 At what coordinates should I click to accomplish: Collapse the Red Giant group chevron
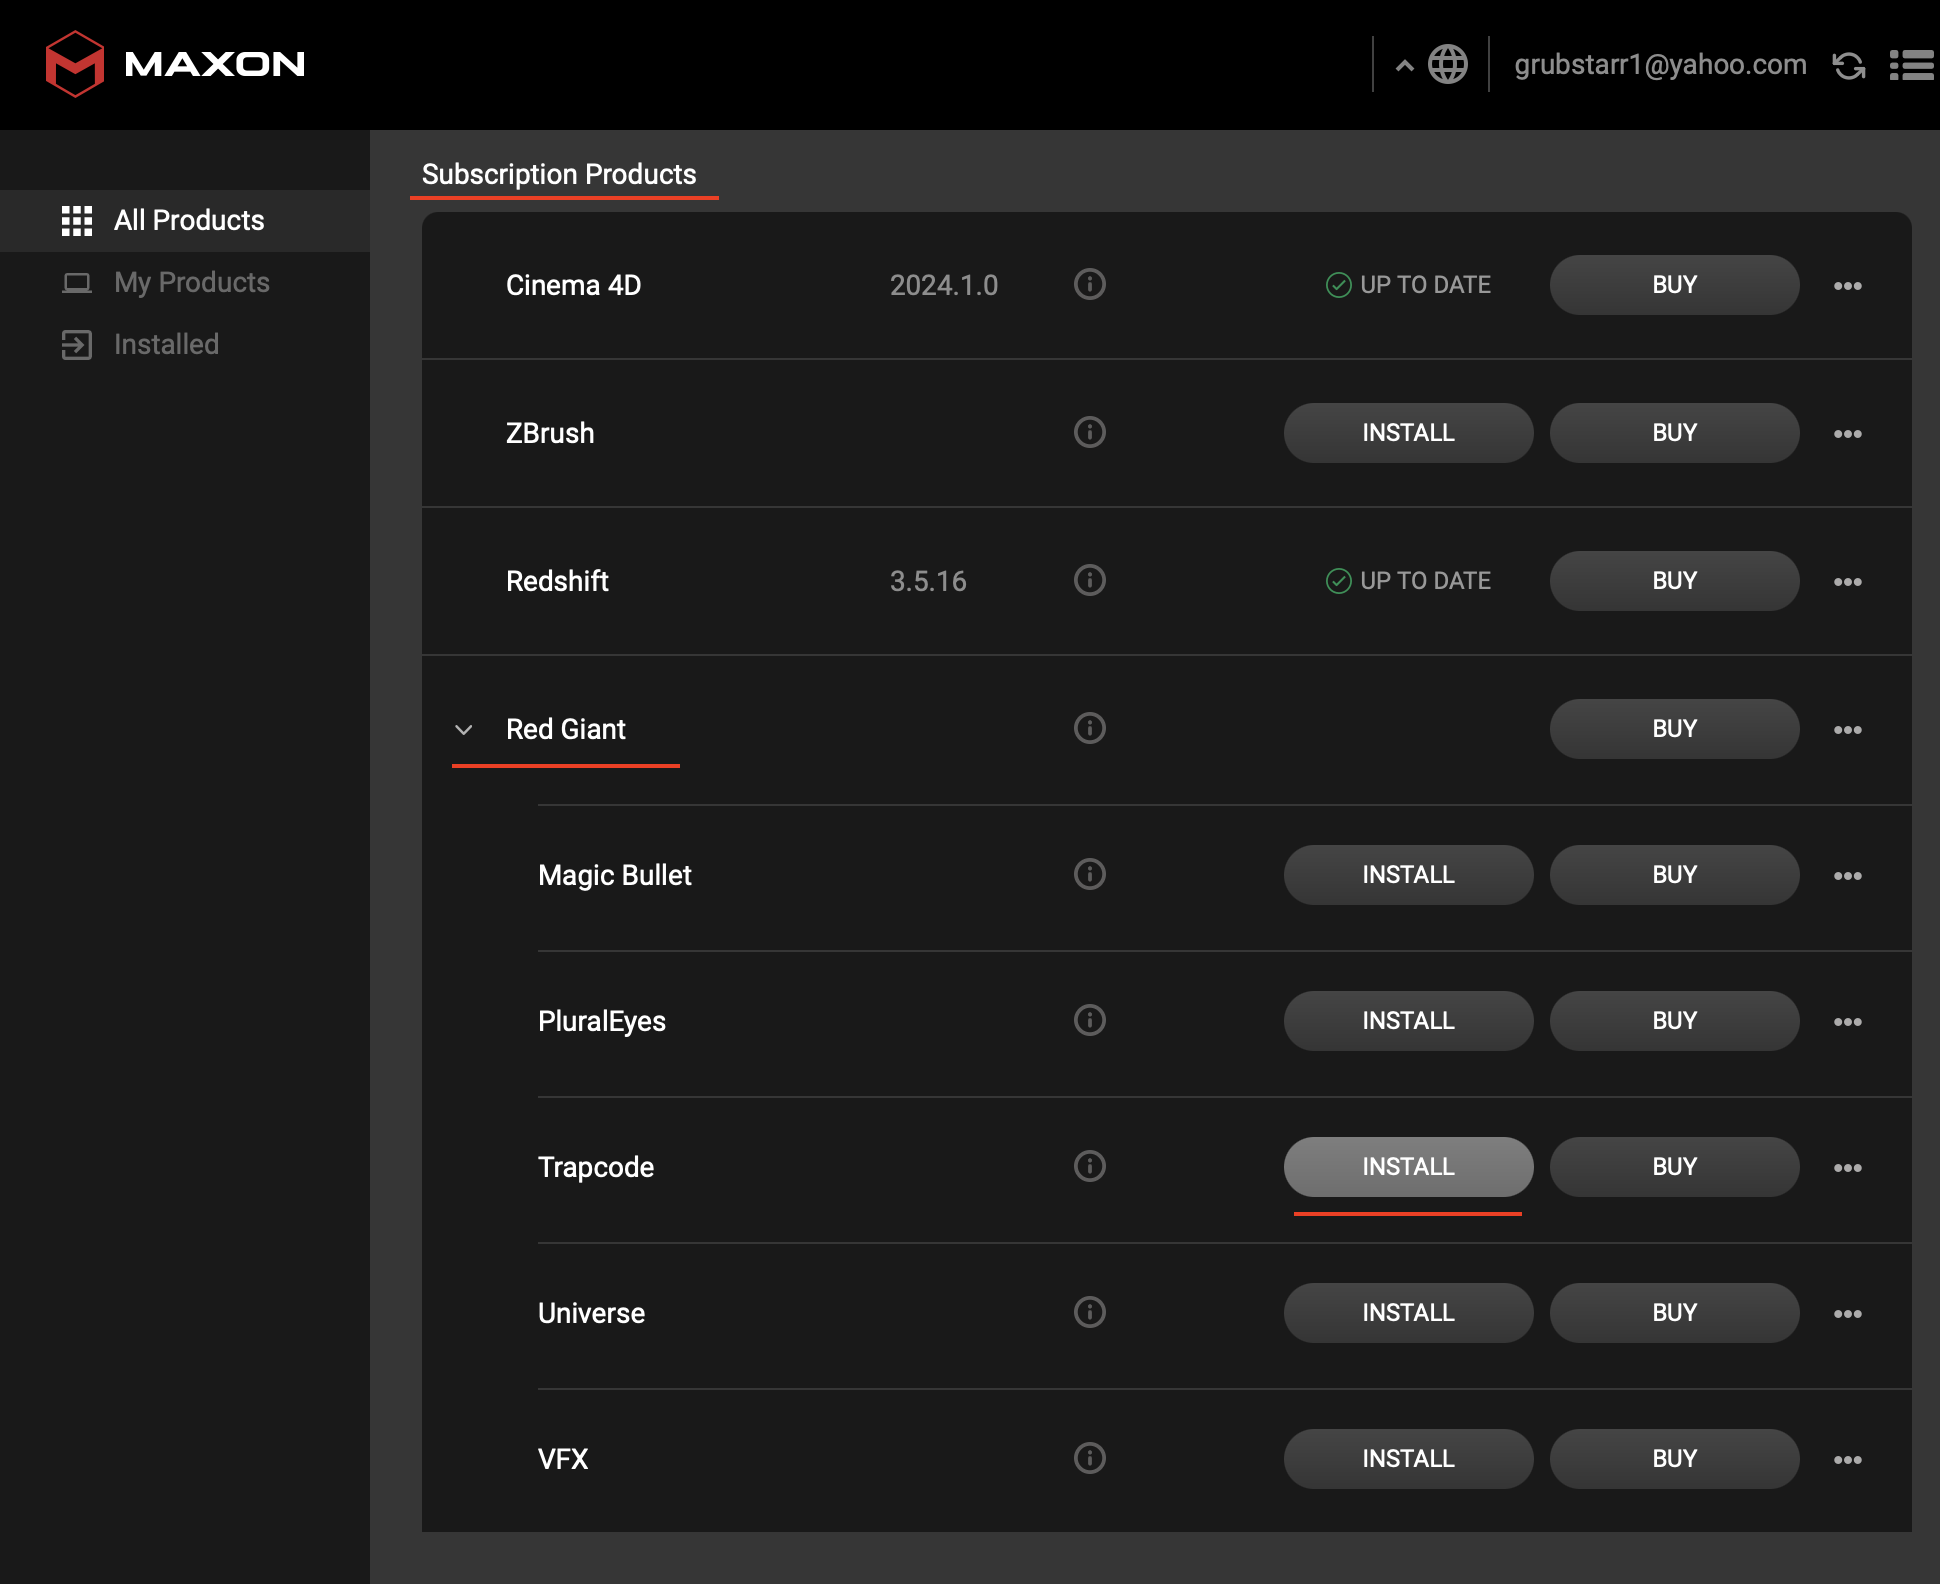pyautogui.click(x=463, y=730)
